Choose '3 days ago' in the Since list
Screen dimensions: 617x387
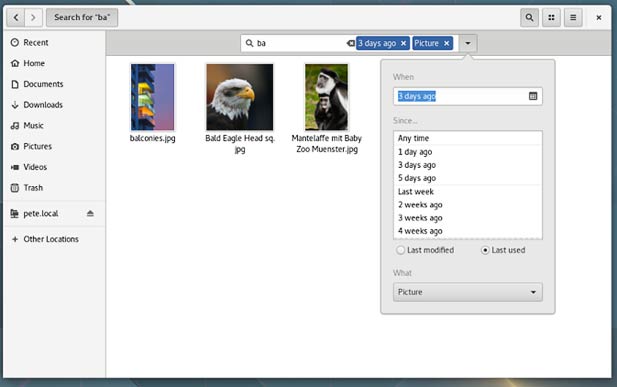(x=467, y=165)
